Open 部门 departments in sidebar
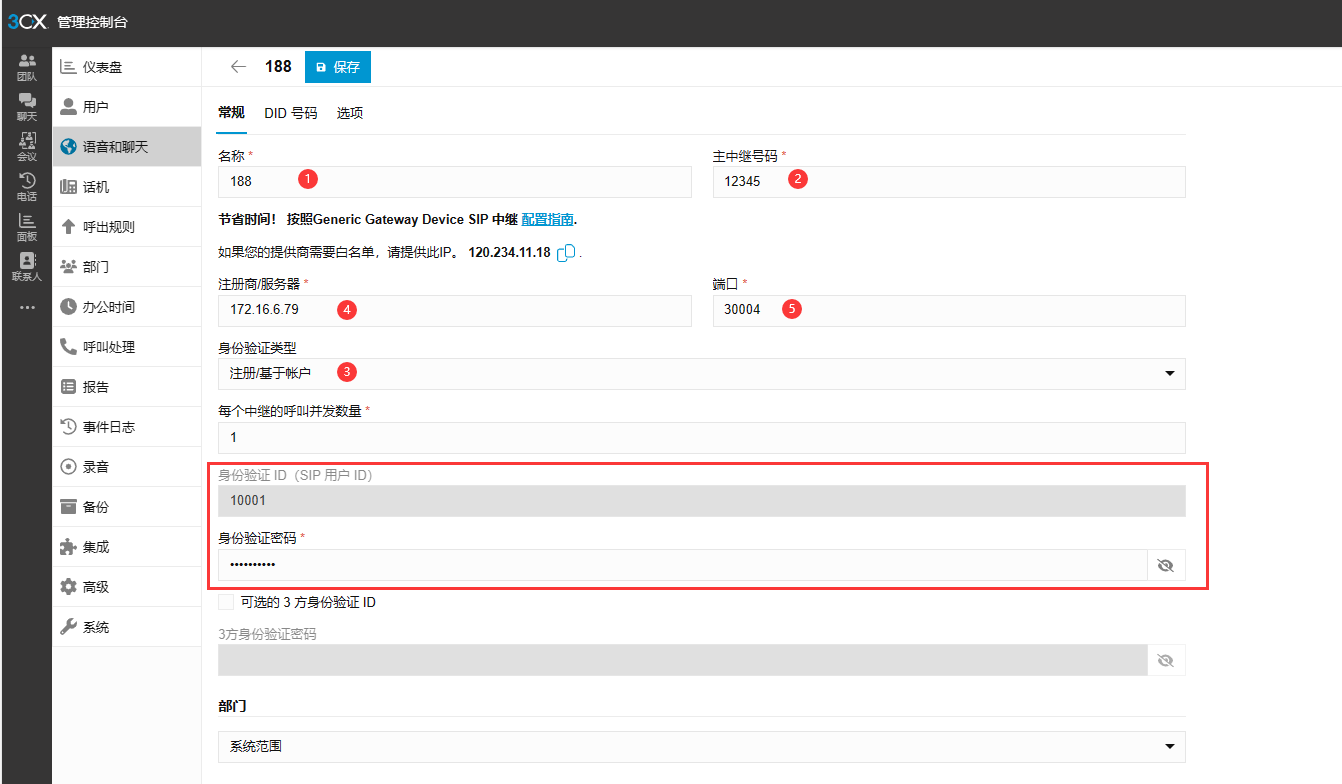Screen dimensions: 1342x784 click(x=127, y=267)
